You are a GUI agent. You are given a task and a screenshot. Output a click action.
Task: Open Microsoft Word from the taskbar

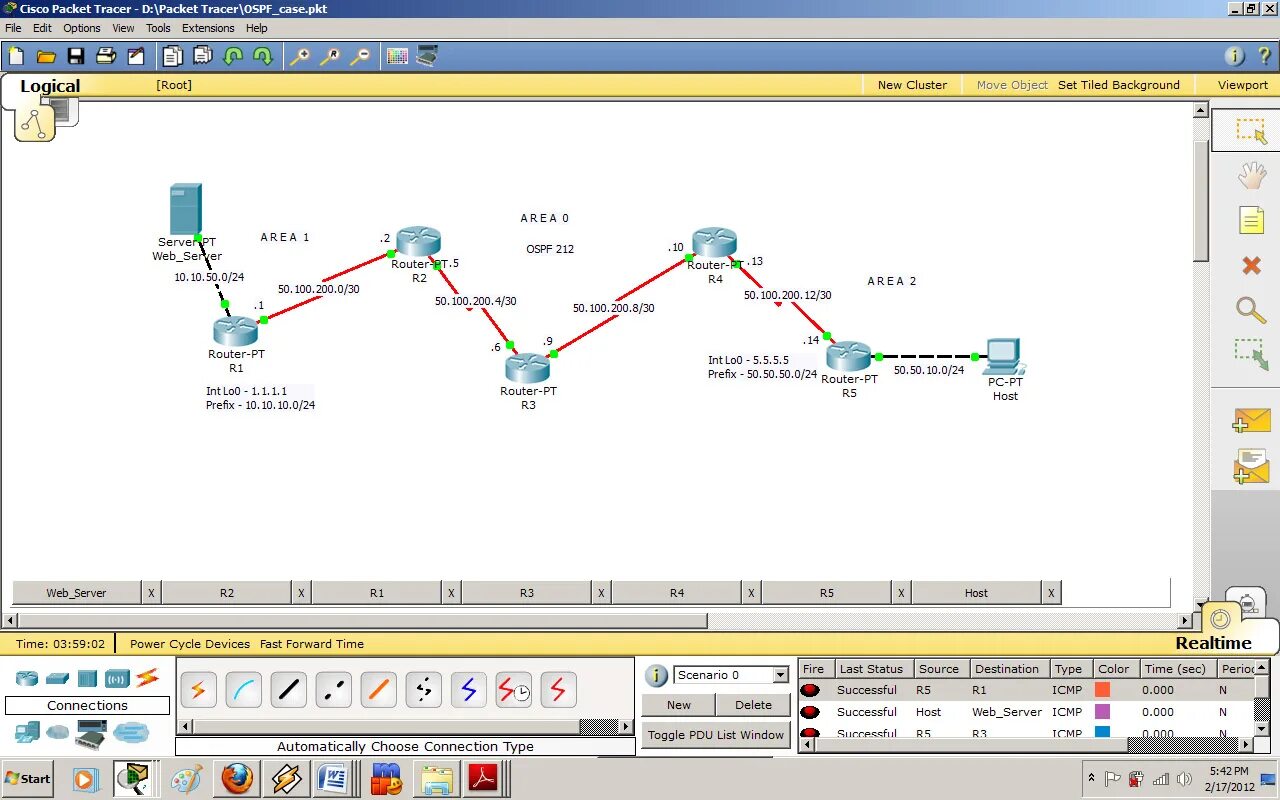tap(333, 778)
